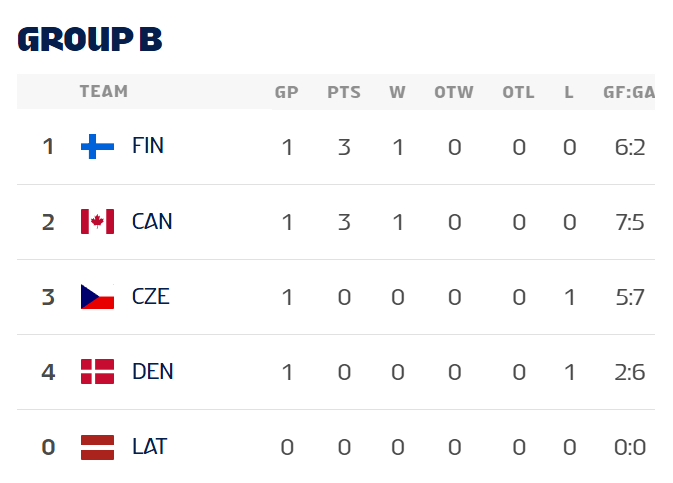Select the CZE team name
673x483 pixels.
point(151,296)
